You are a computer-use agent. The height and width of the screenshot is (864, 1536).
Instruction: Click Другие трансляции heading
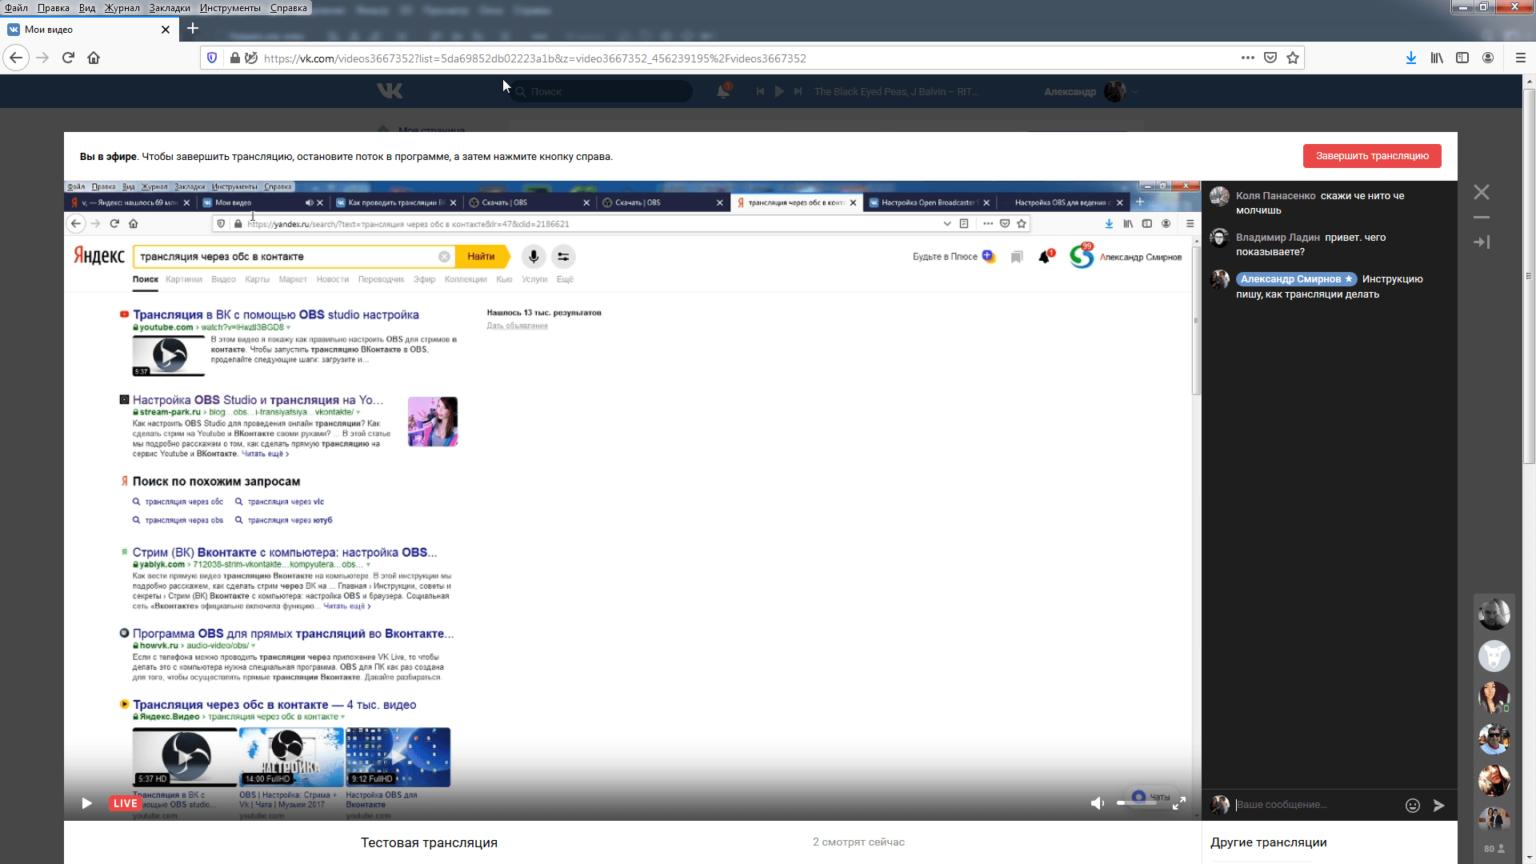pos(1269,842)
